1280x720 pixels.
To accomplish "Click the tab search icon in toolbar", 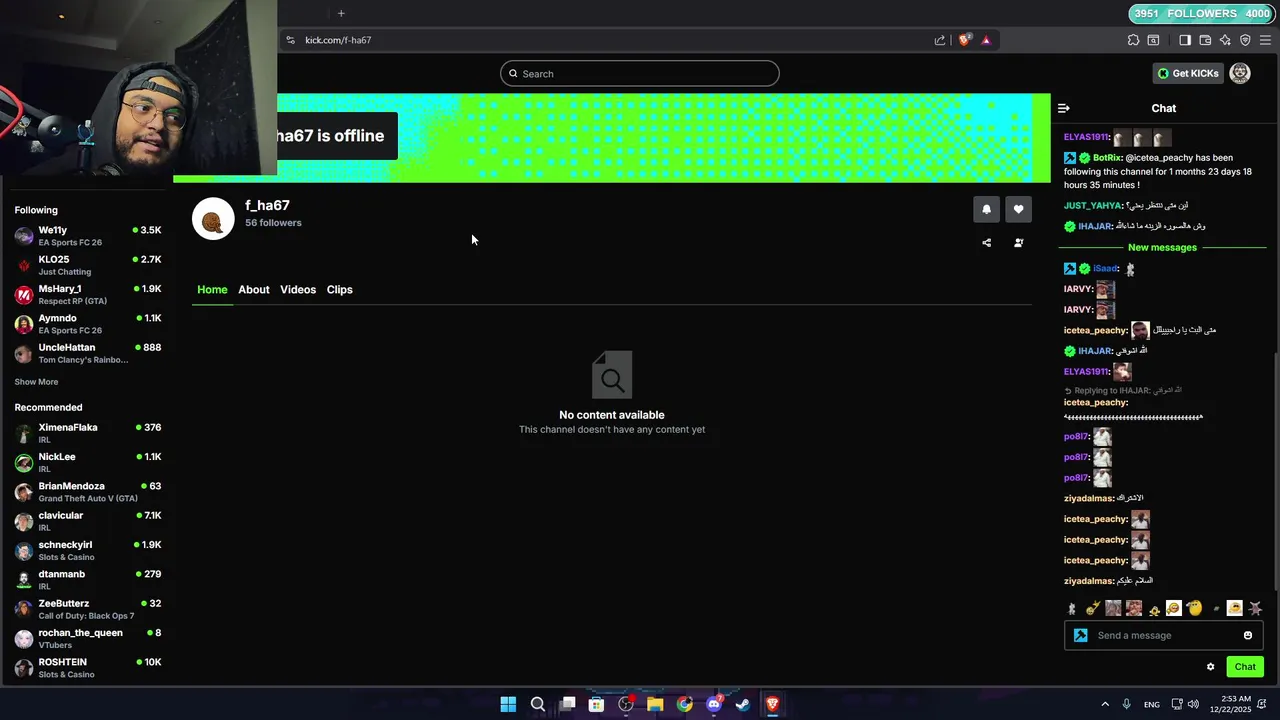I will (1153, 40).
